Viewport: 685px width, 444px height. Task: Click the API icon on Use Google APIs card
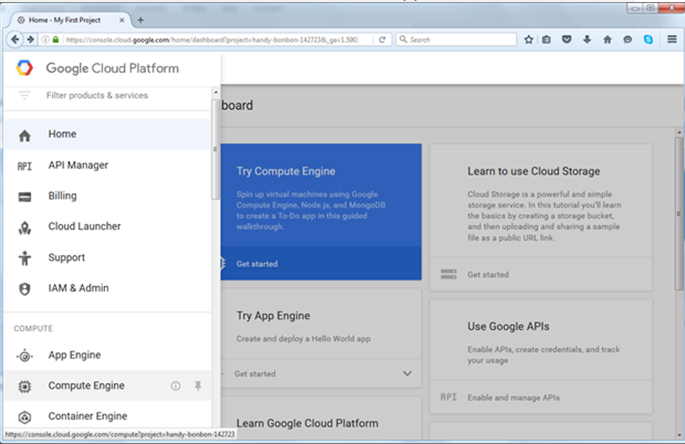(x=449, y=397)
